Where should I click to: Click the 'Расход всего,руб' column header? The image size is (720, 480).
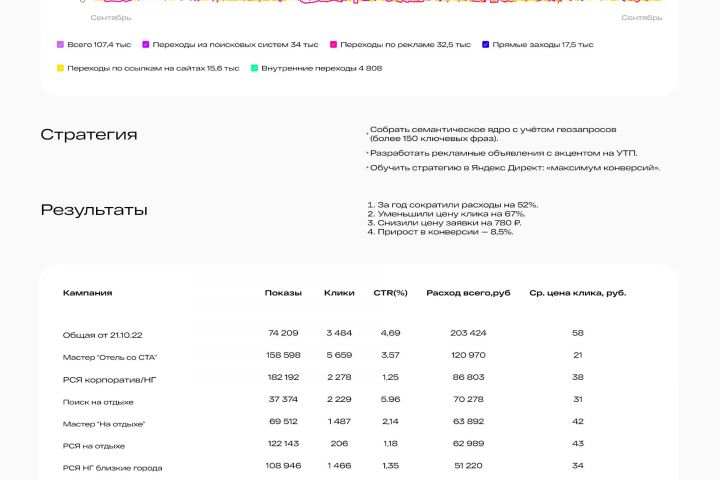(468, 293)
